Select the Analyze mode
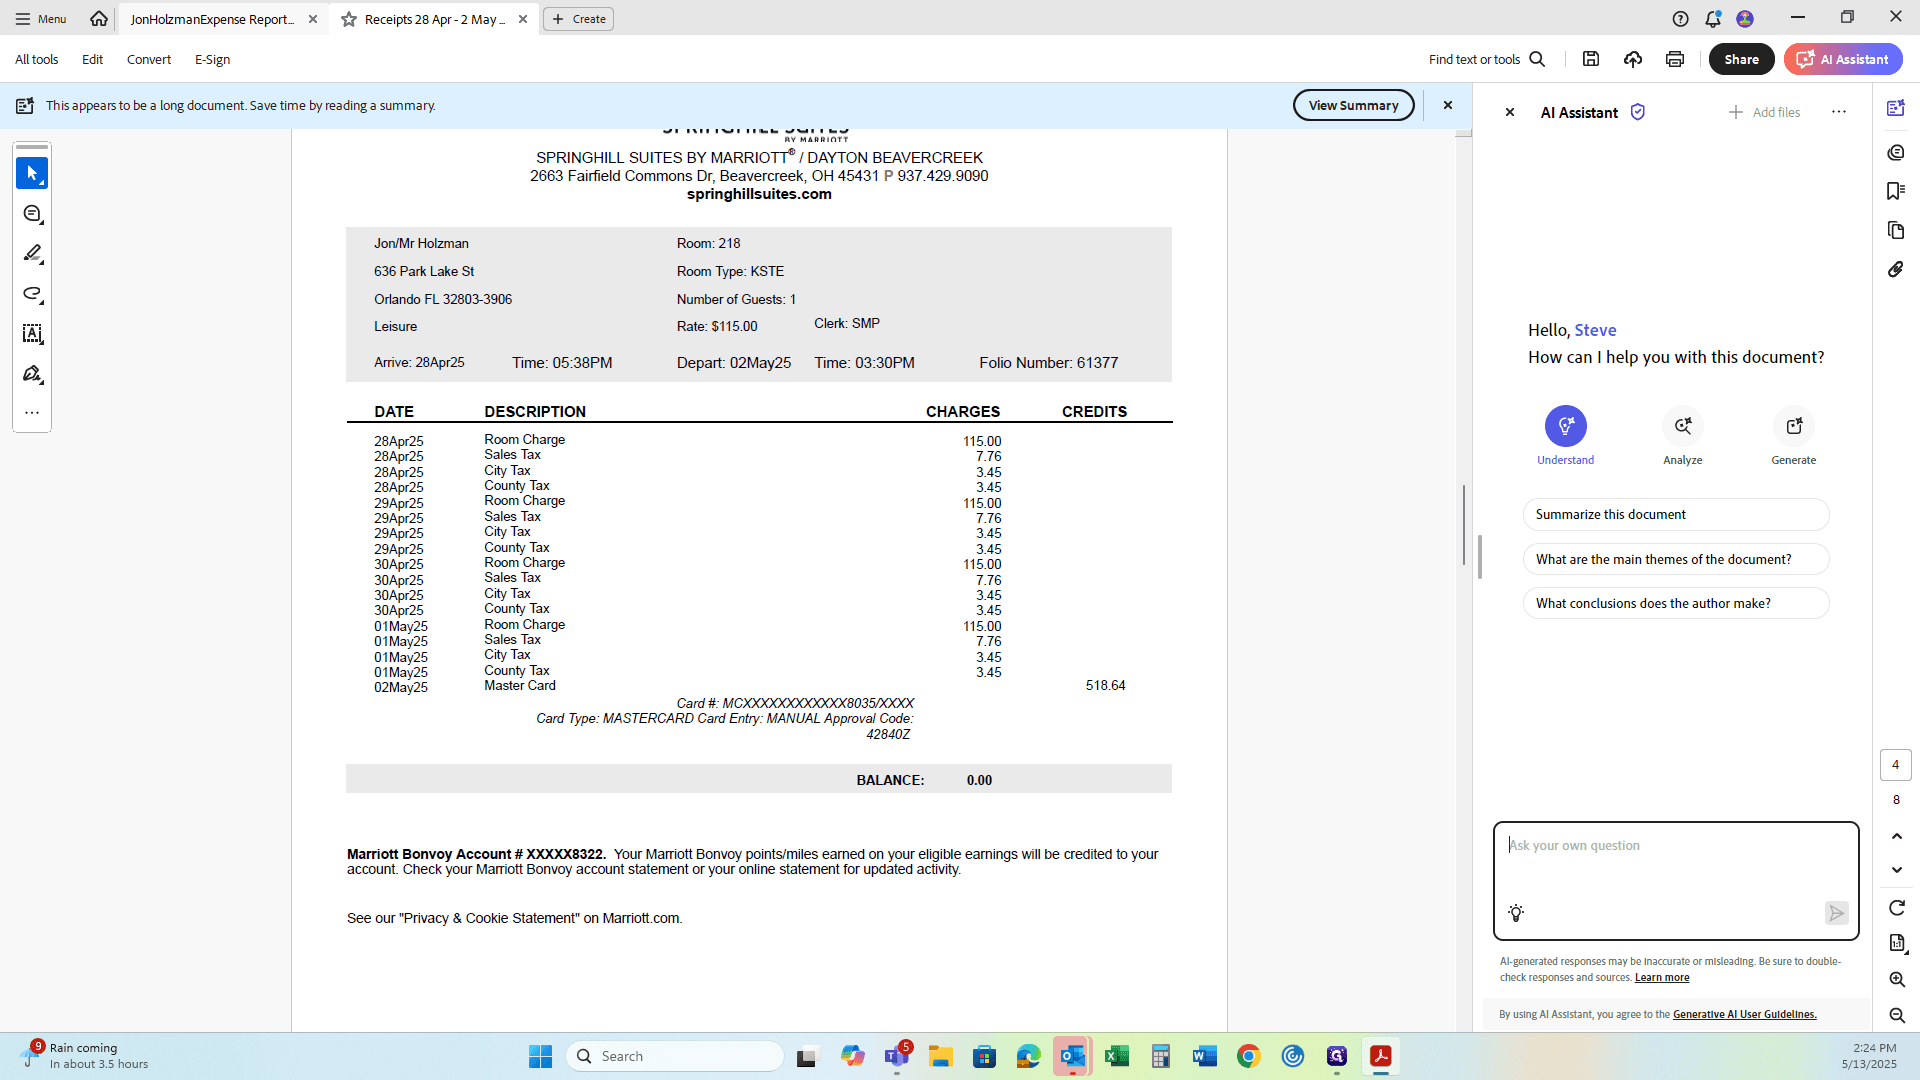The height and width of the screenshot is (1080, 1920). pyautogui.click(x=1683, y=436)
